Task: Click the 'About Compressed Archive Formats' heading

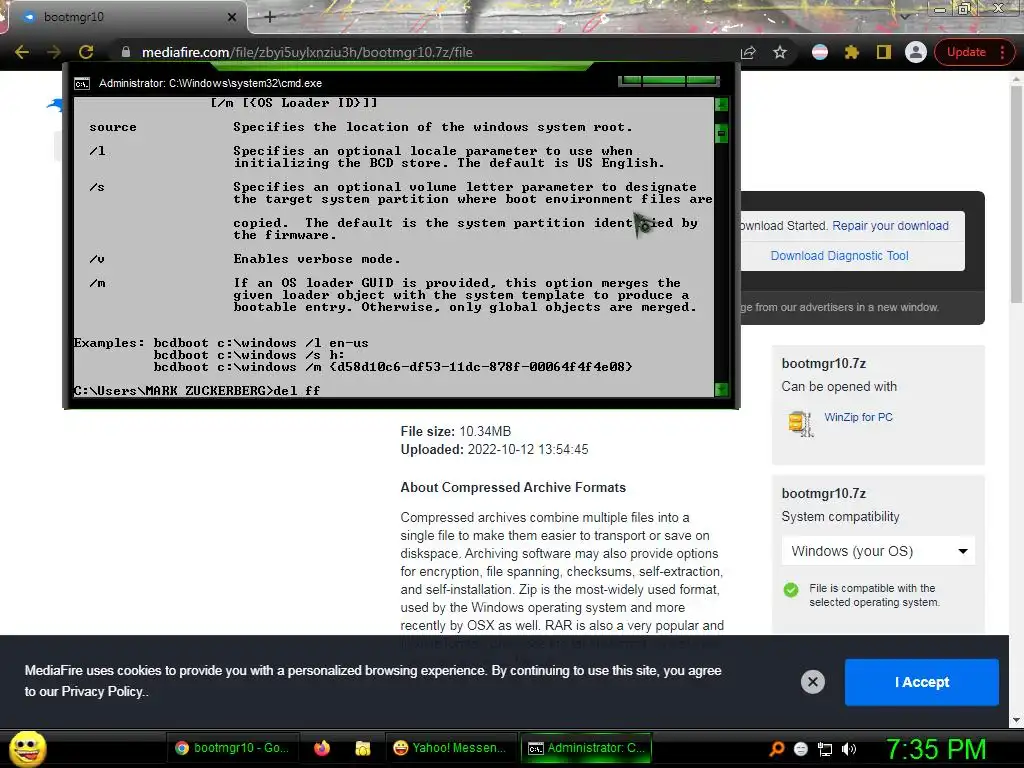Action: [x=513, y=488]
